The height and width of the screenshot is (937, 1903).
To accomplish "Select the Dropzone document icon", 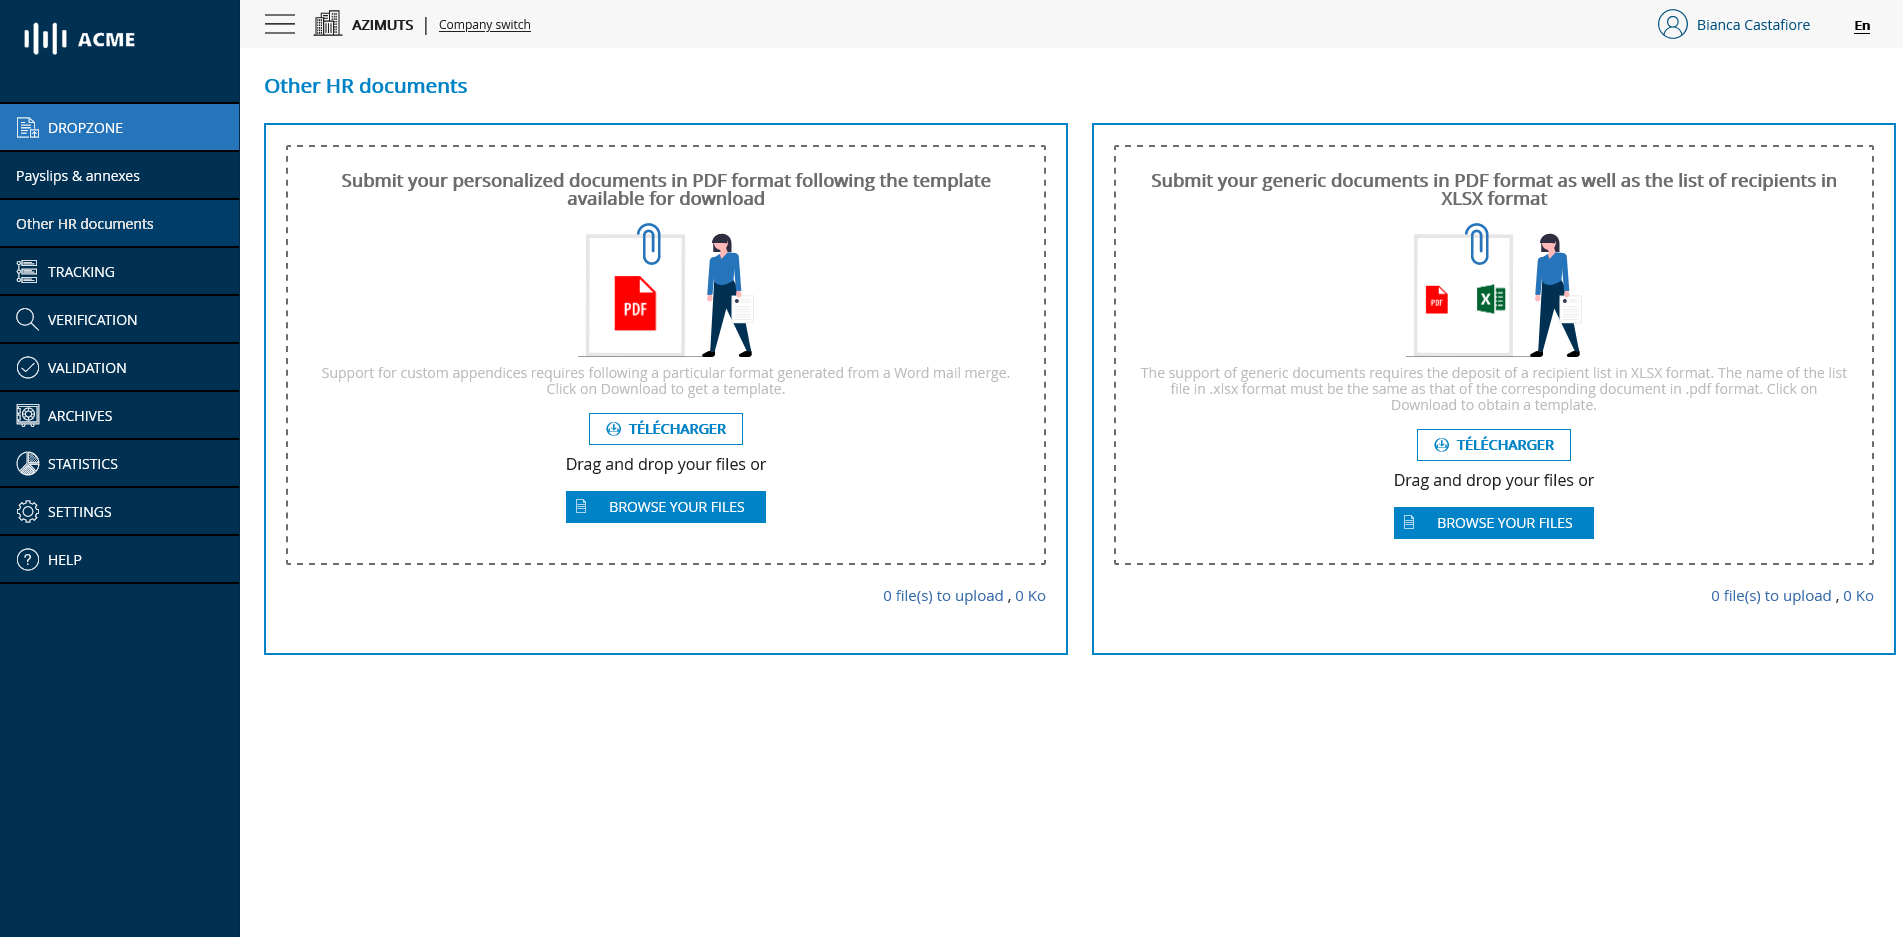I will pyautogui.click(x=27, y=126).
